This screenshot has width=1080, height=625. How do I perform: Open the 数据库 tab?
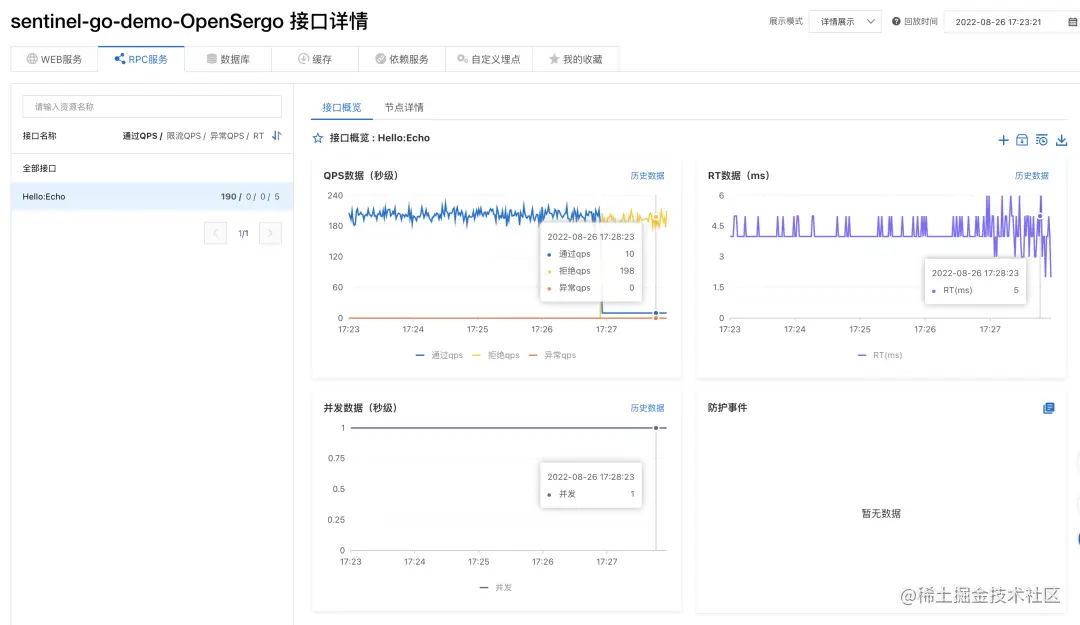pyautogui.click(x=228, y=59)
